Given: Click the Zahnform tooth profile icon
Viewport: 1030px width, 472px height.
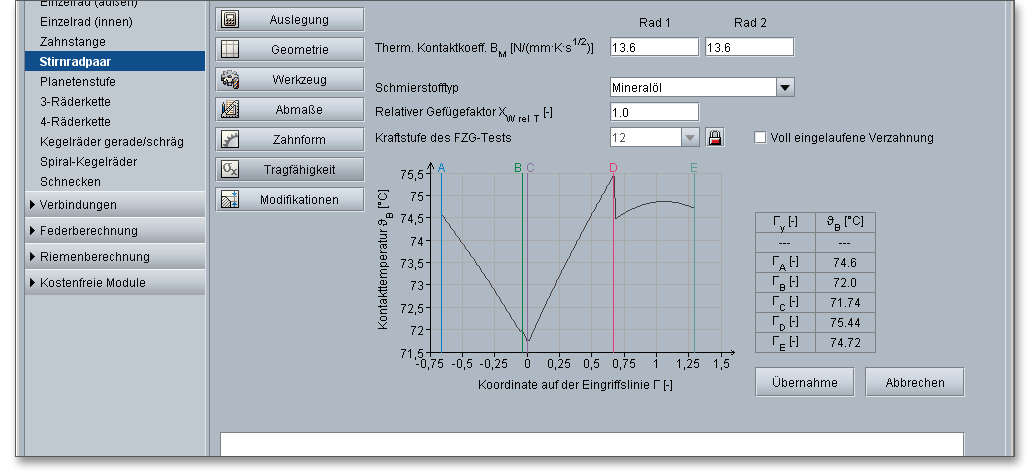Looking at the screenshot, I should [x=230, y=139].
